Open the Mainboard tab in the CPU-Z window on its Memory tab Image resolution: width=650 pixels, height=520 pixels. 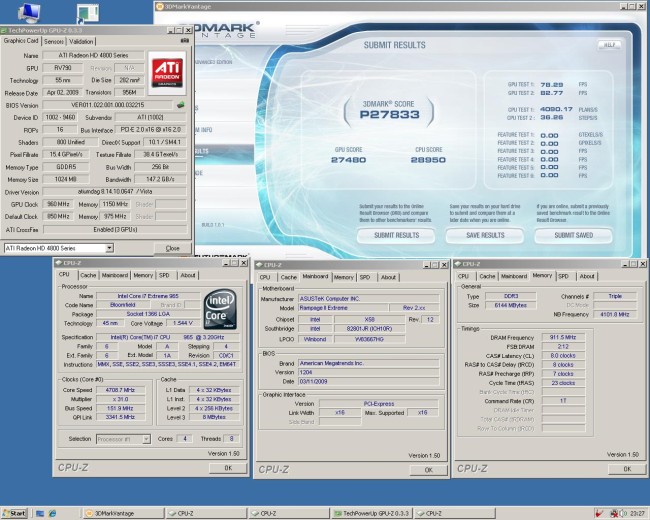[514, 276]
